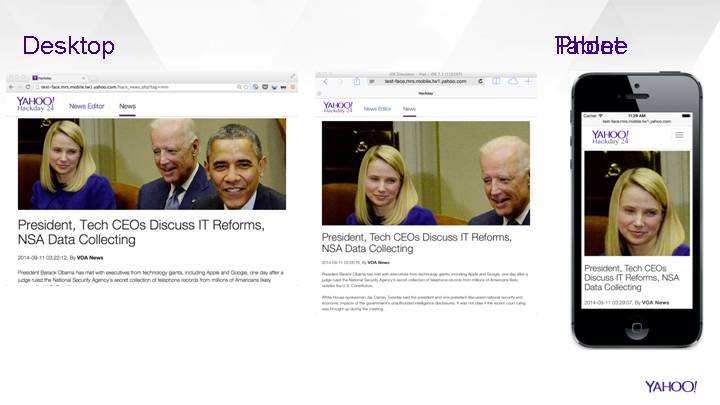The image size is (720, 405).
Task: Tap the iCloud tabs icon on tablet
Action: tap(512, 81)
